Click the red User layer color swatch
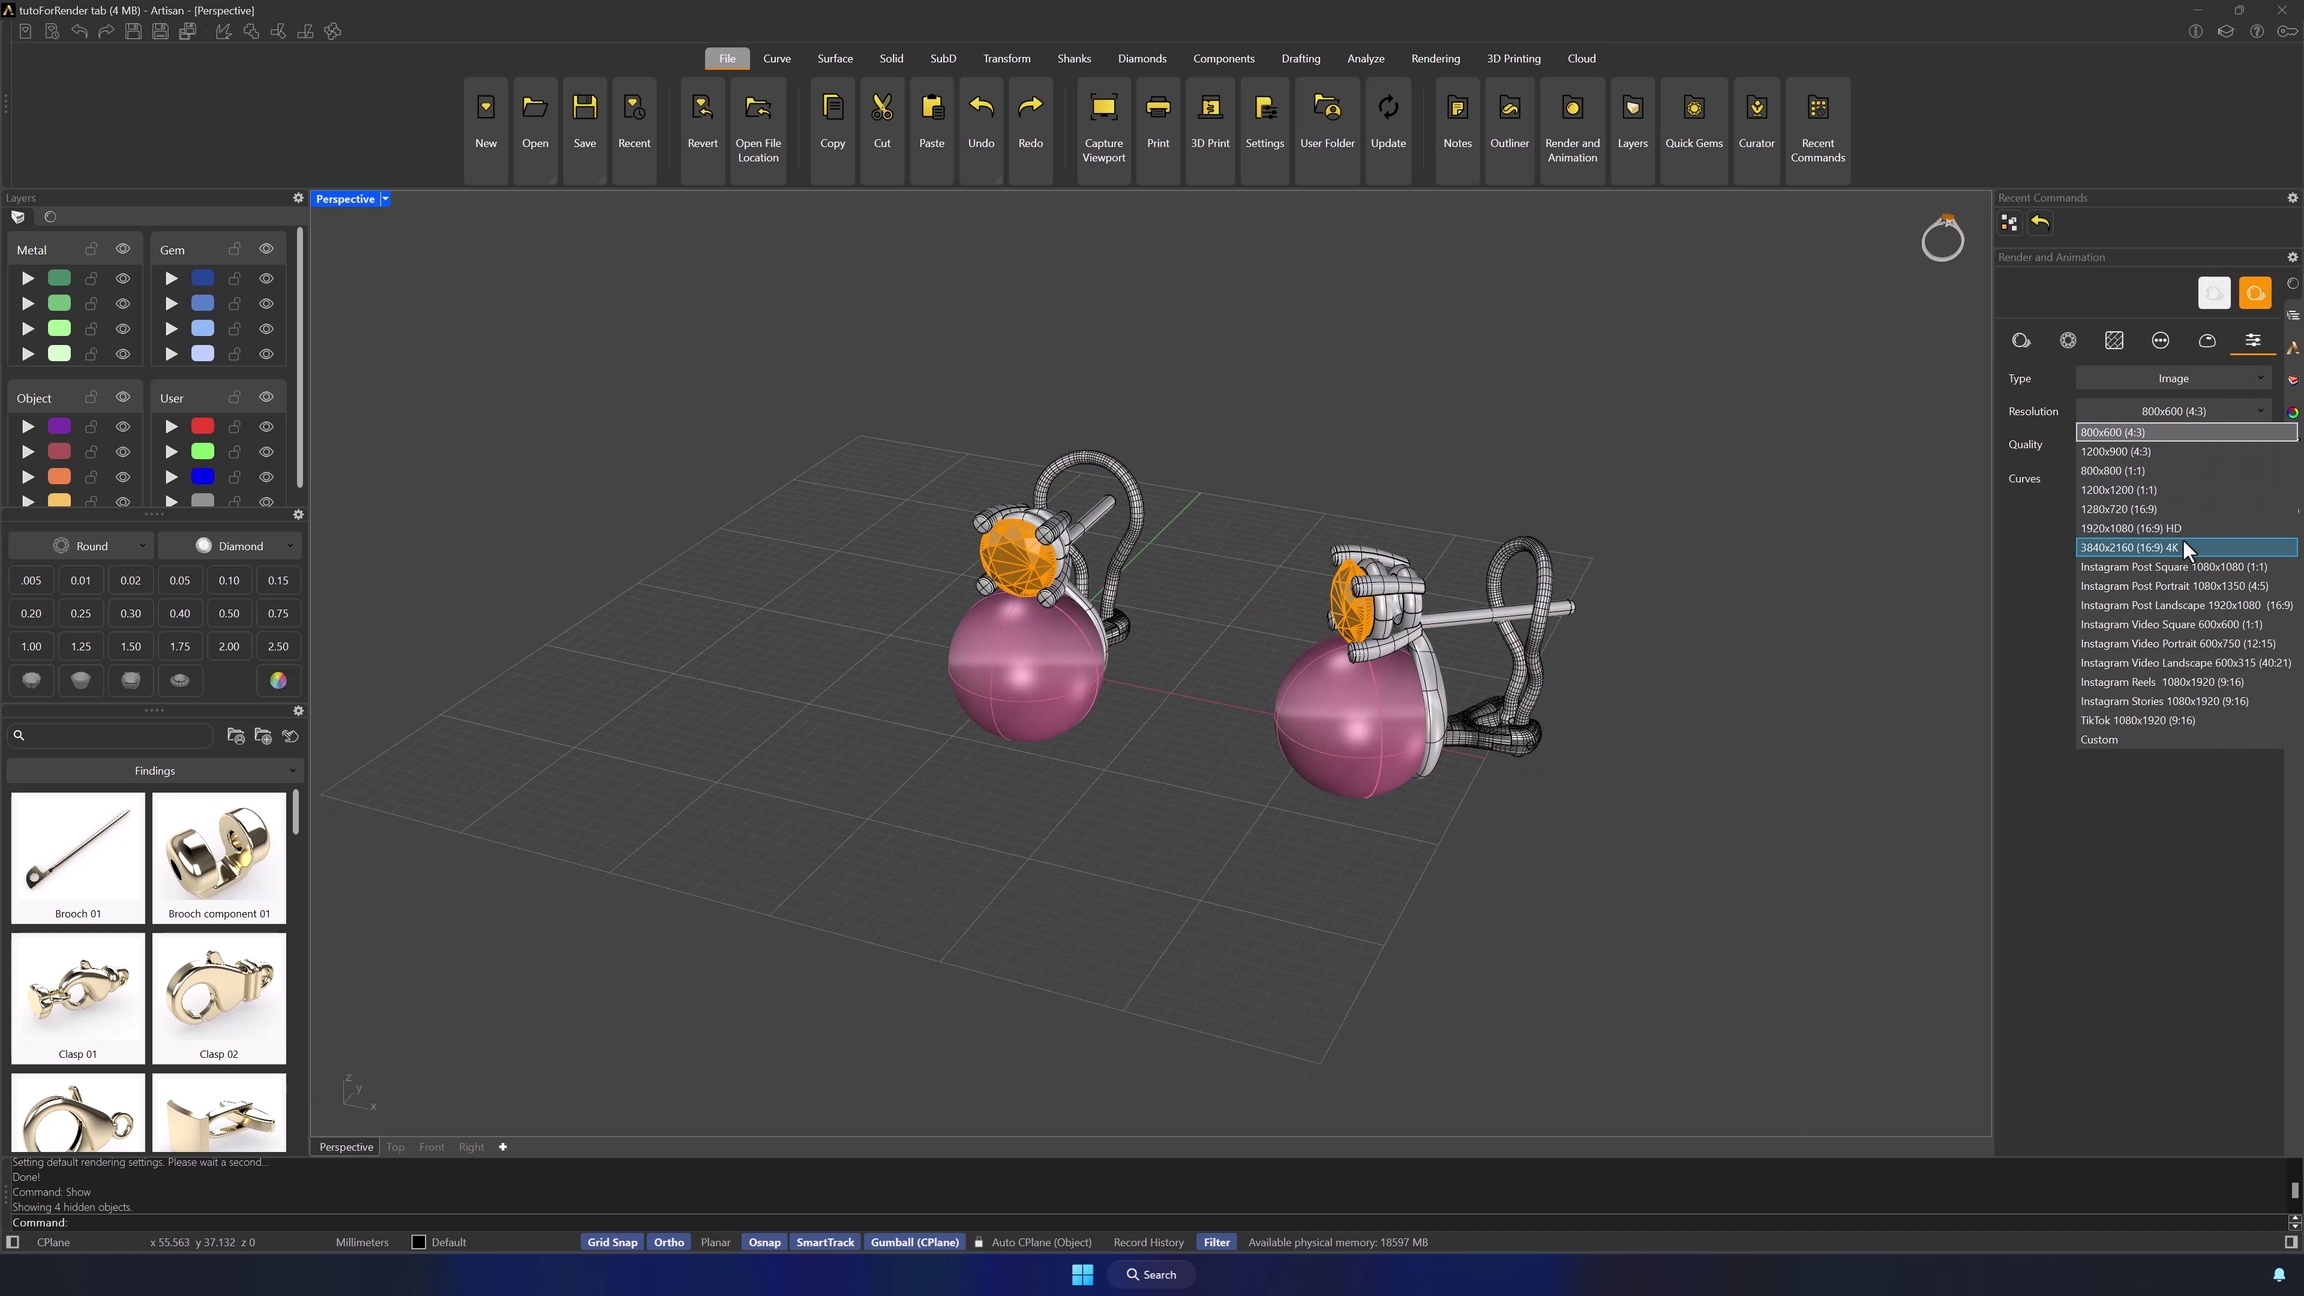 pos(203,427)
